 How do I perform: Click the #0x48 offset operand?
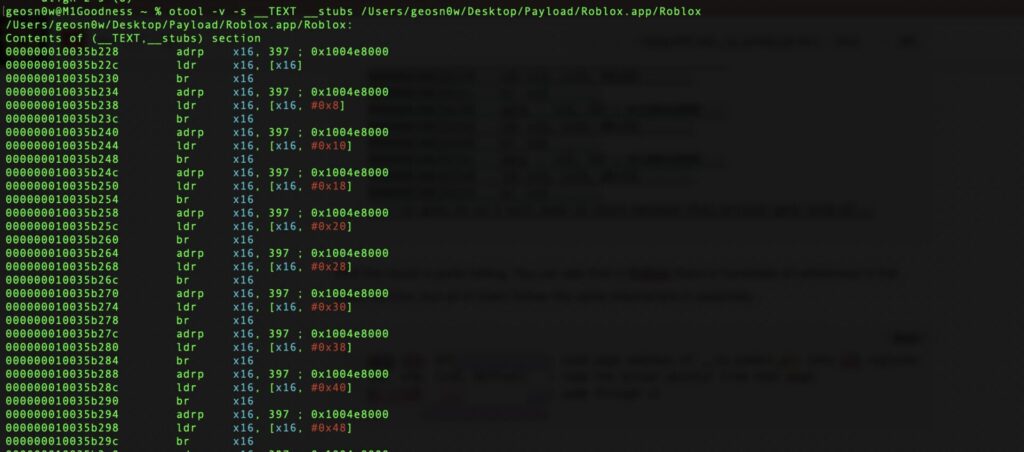tap(330, 428)
